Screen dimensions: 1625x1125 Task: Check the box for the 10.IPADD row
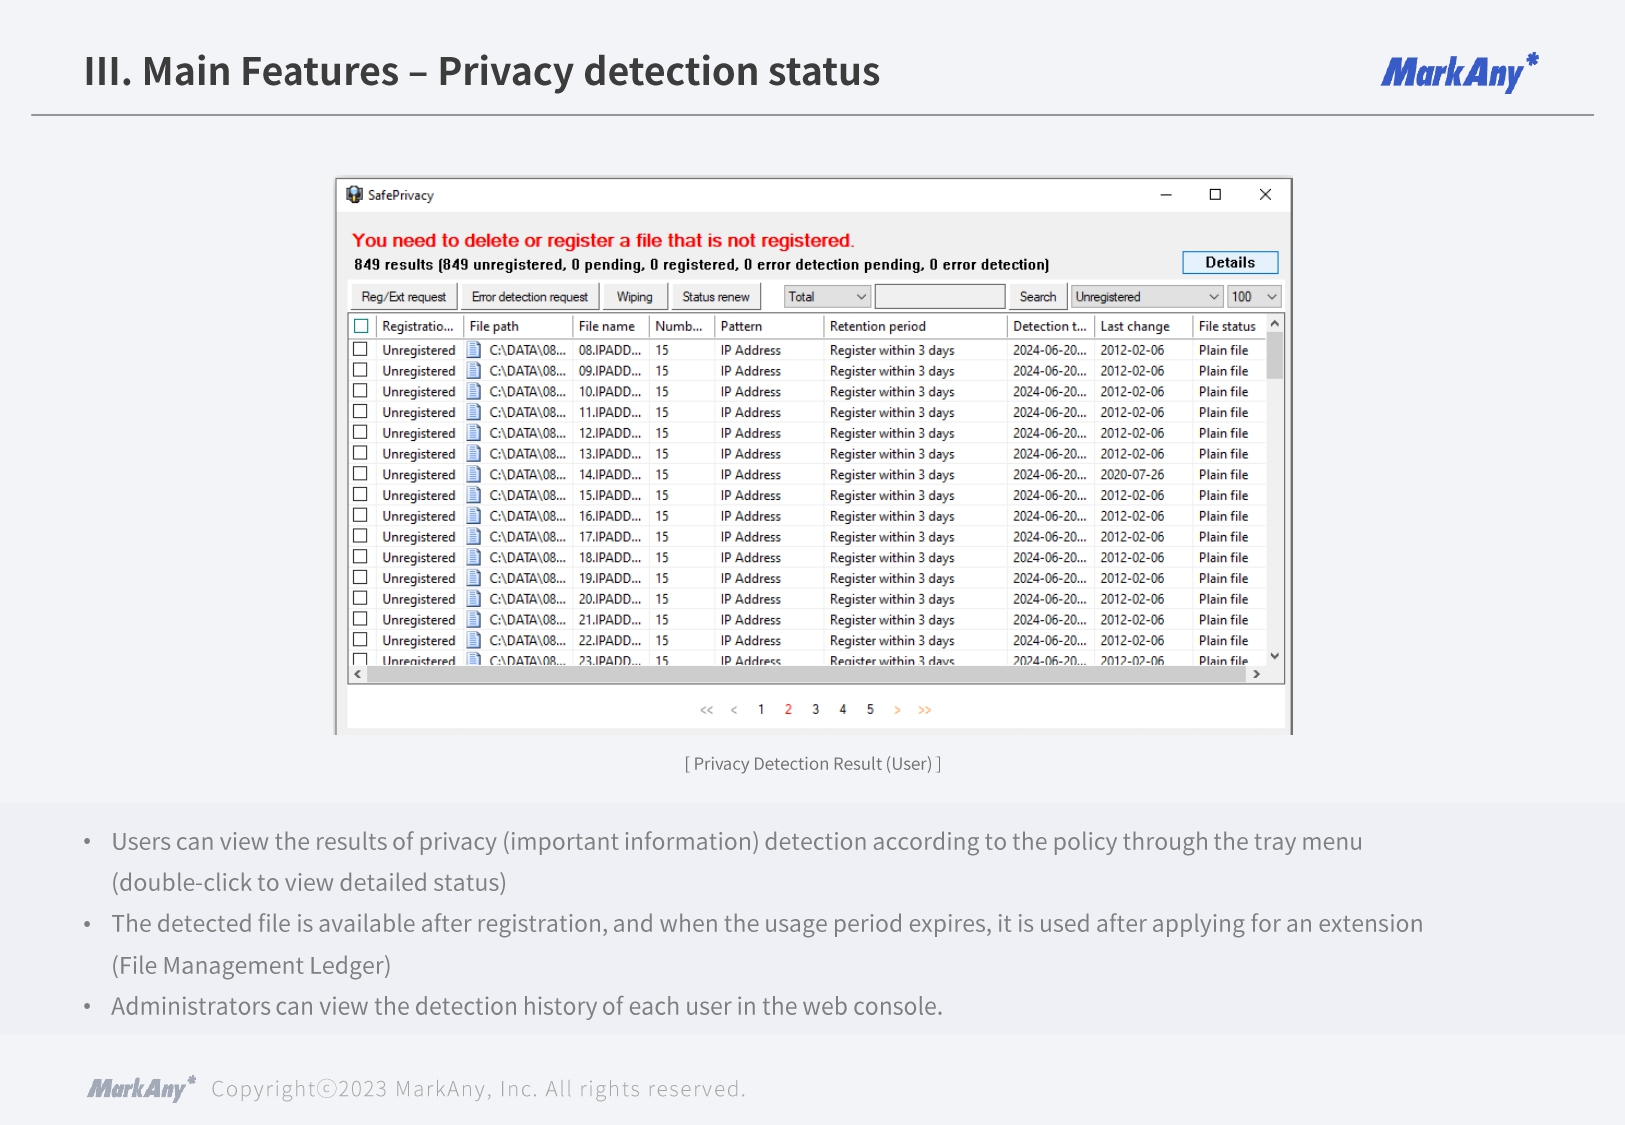point(360,391)
